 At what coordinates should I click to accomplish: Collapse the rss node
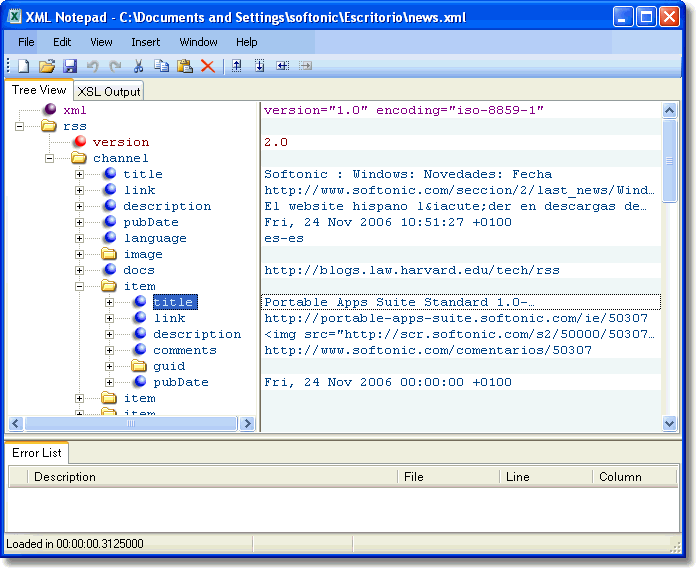point(19,126)
